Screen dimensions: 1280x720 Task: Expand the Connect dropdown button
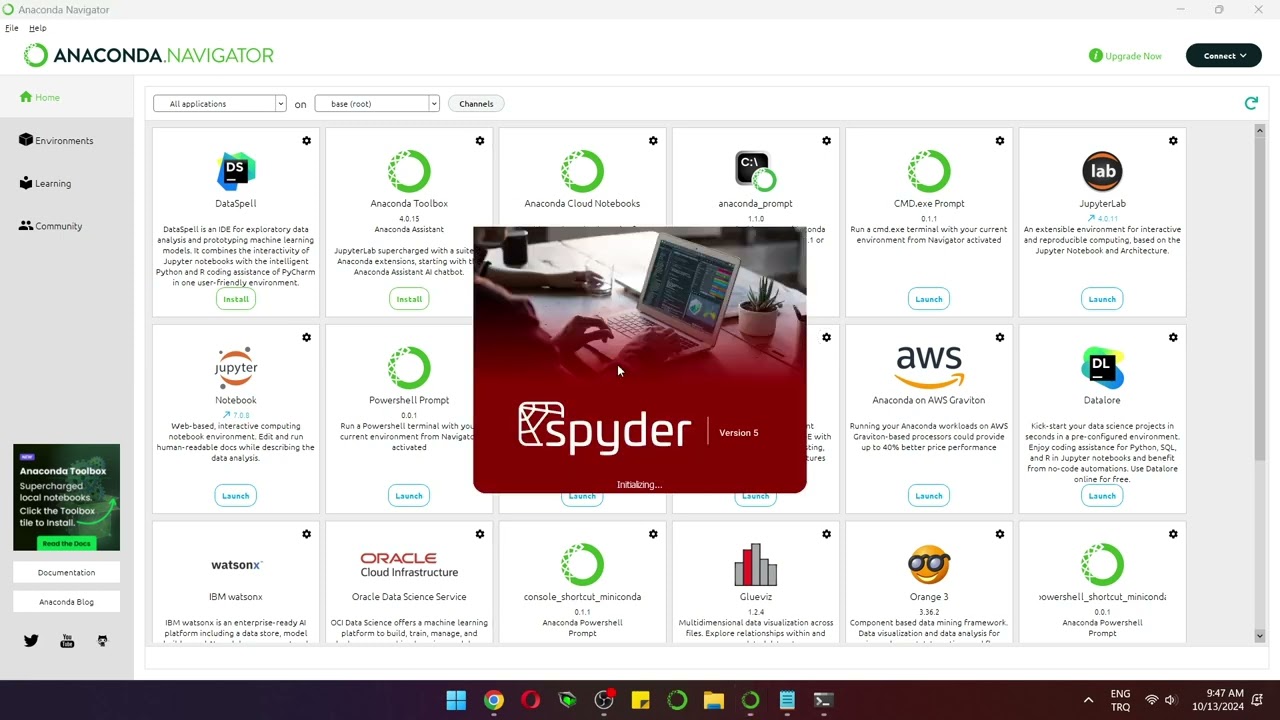click(1224, 56)
